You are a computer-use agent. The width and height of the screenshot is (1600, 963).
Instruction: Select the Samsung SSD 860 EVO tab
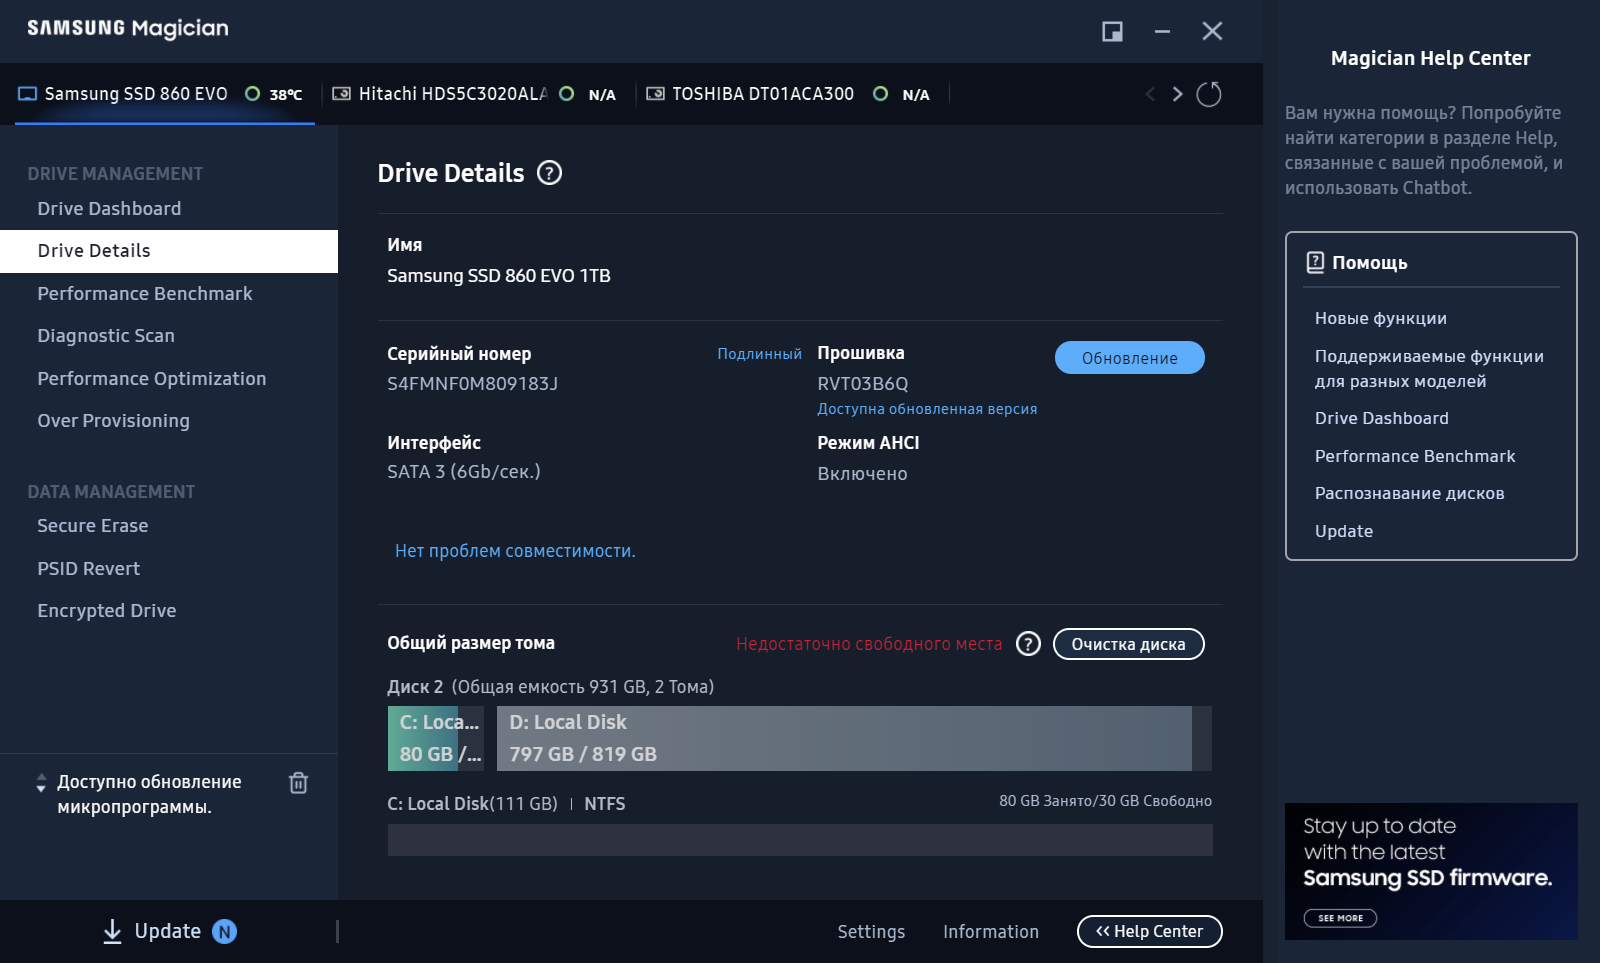[165, 94]
